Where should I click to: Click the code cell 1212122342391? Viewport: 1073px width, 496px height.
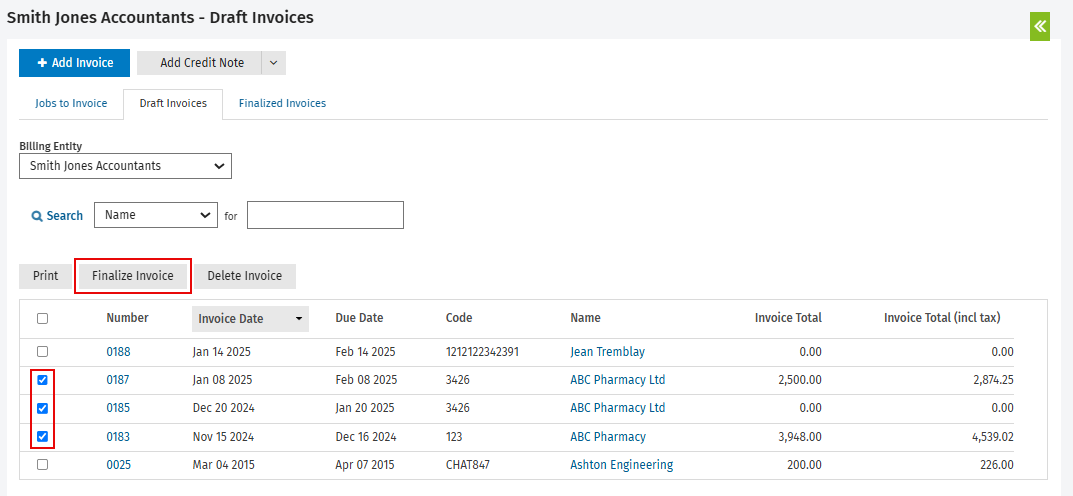pos(482,352)
